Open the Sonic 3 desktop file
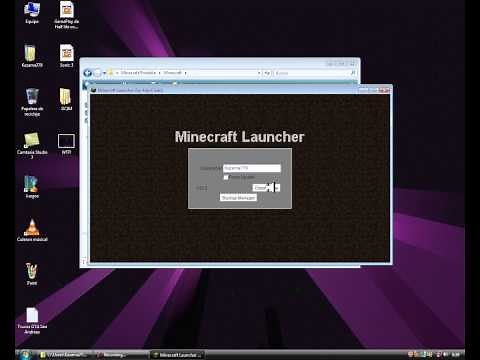Image resolution: width=480 pixels, height=360 pixels. [x=66, y=56]
